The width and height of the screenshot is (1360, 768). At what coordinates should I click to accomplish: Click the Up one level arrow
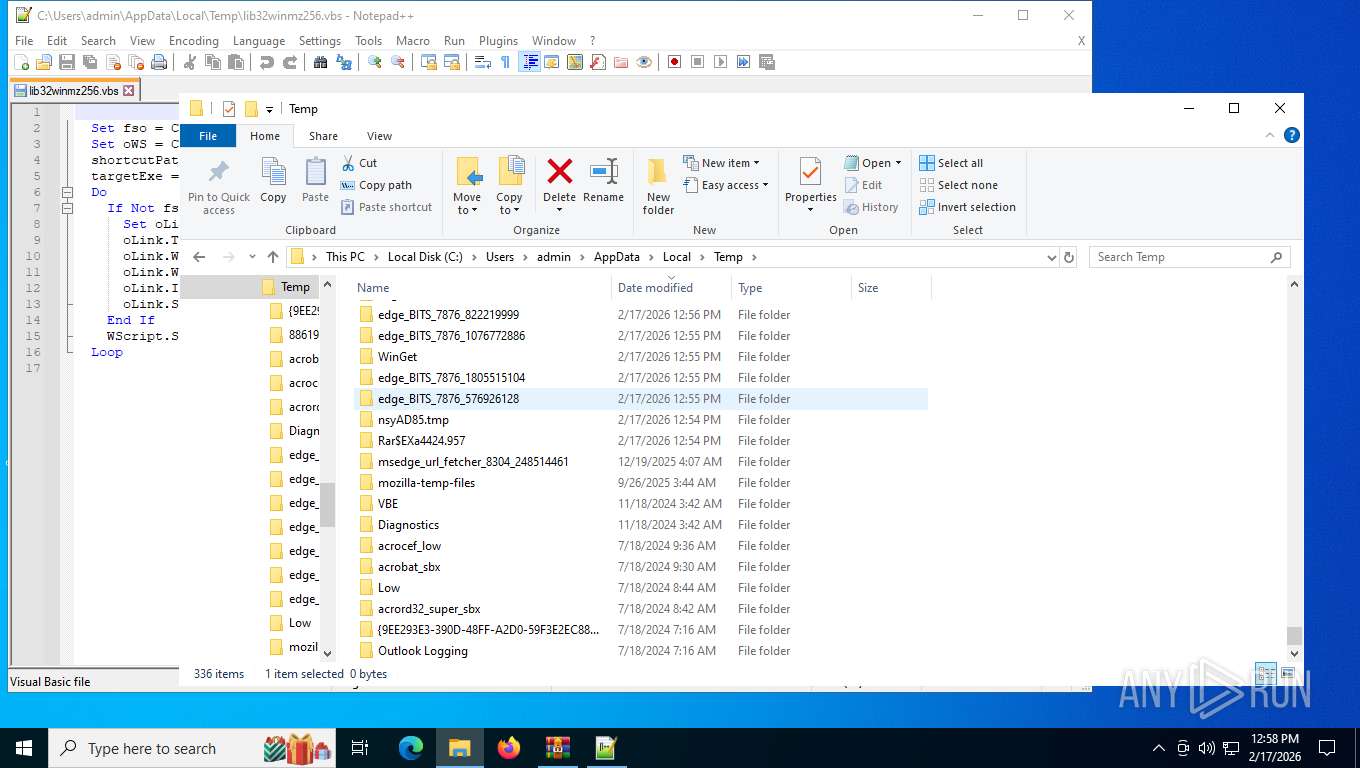point(272,257)
